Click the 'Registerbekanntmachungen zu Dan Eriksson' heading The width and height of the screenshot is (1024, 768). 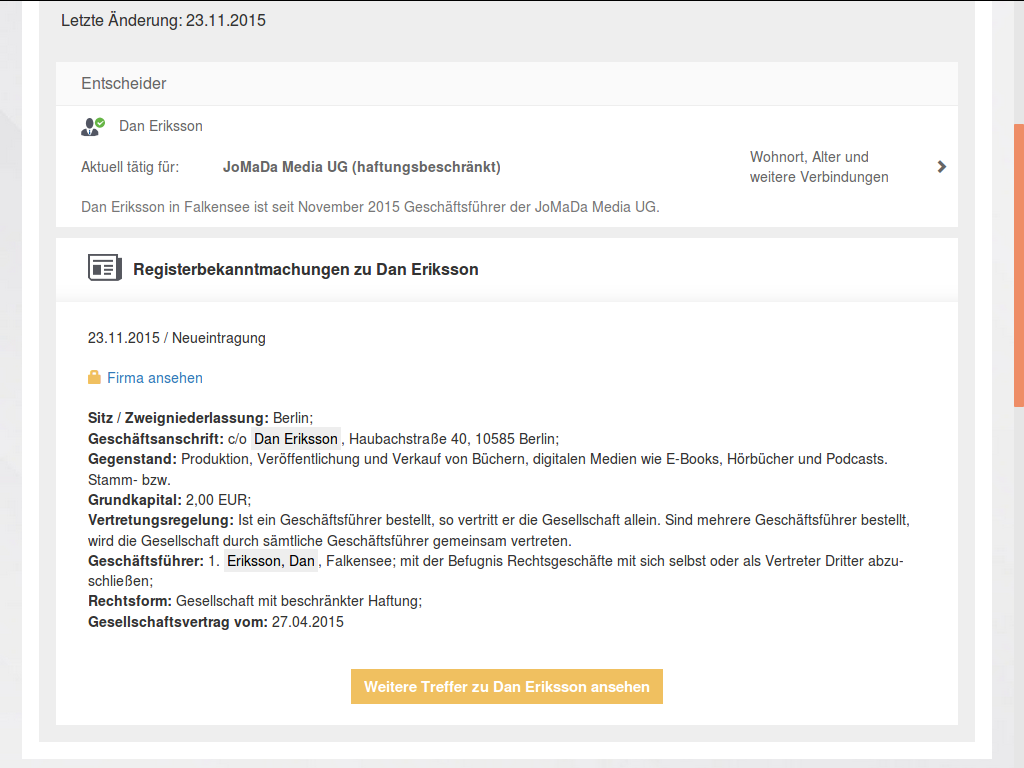[305, 269]
